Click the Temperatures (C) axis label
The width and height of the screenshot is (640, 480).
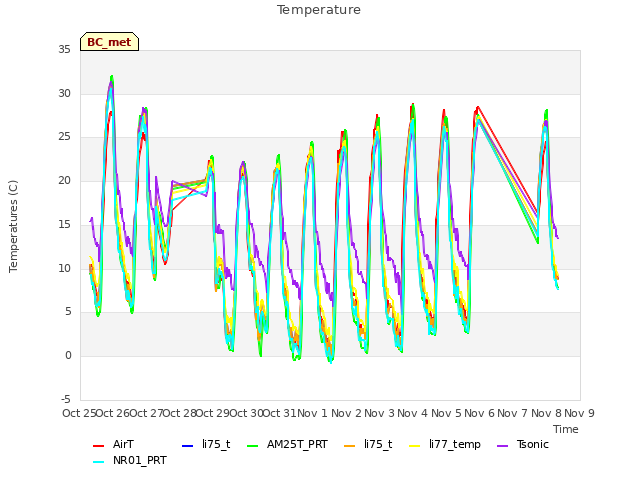[13, 226]
